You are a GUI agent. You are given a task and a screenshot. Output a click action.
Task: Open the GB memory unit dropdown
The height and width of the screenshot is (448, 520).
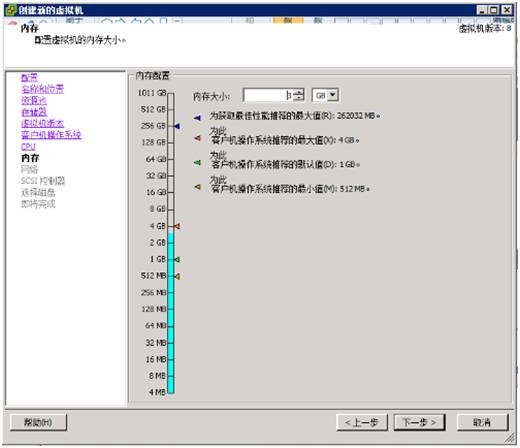click(x=325, y=95)
